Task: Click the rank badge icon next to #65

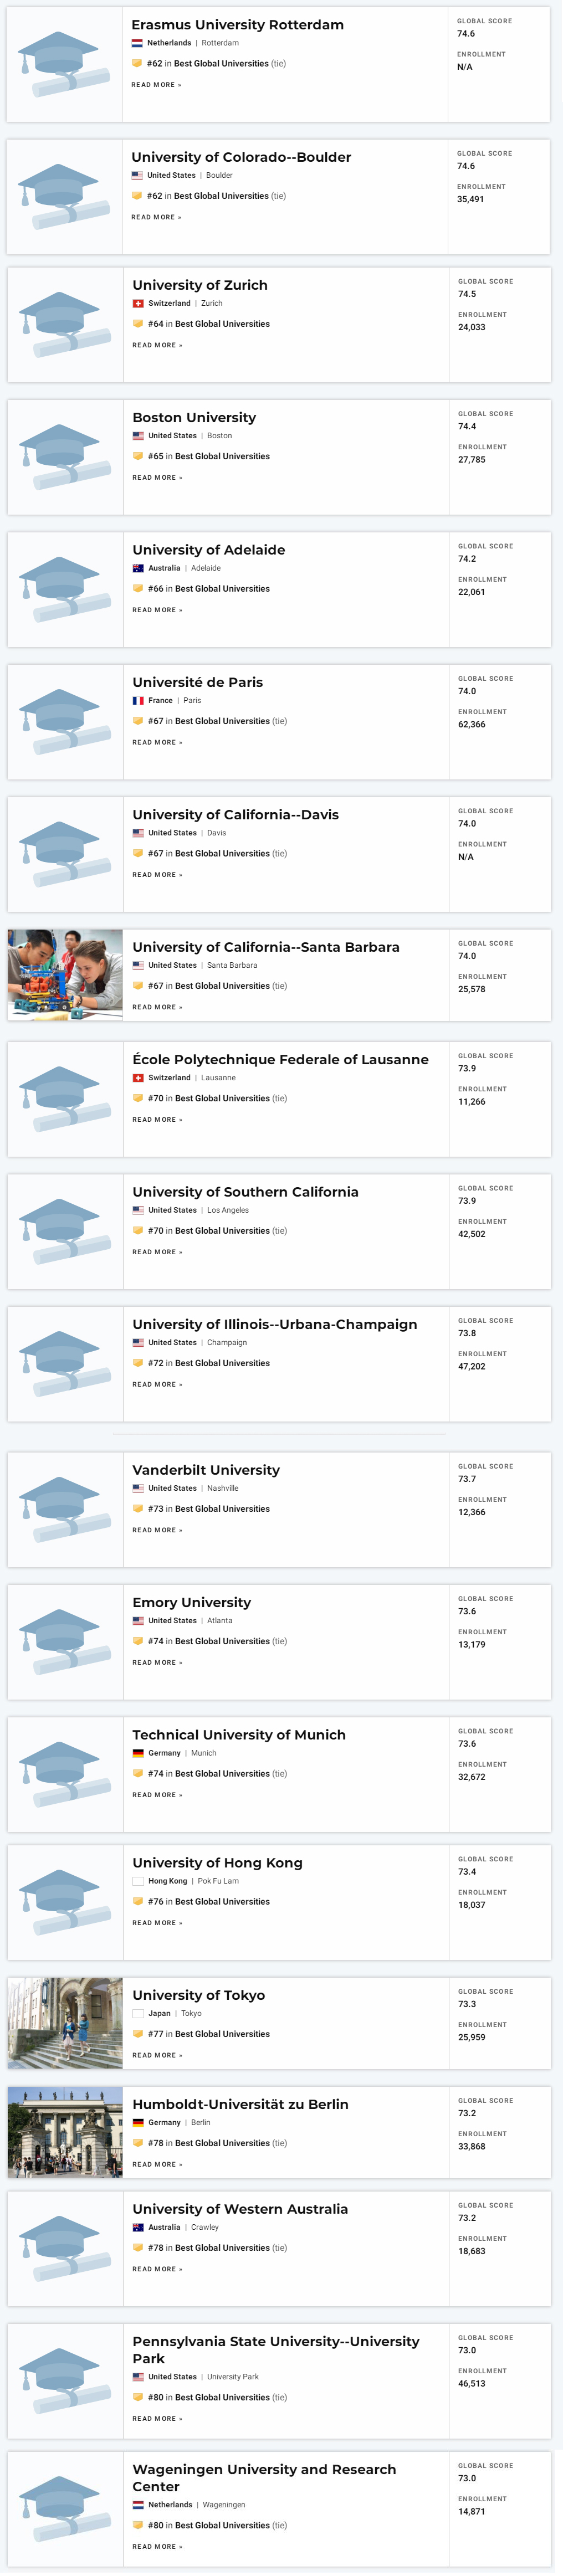Action: click(x=138, y=456)
